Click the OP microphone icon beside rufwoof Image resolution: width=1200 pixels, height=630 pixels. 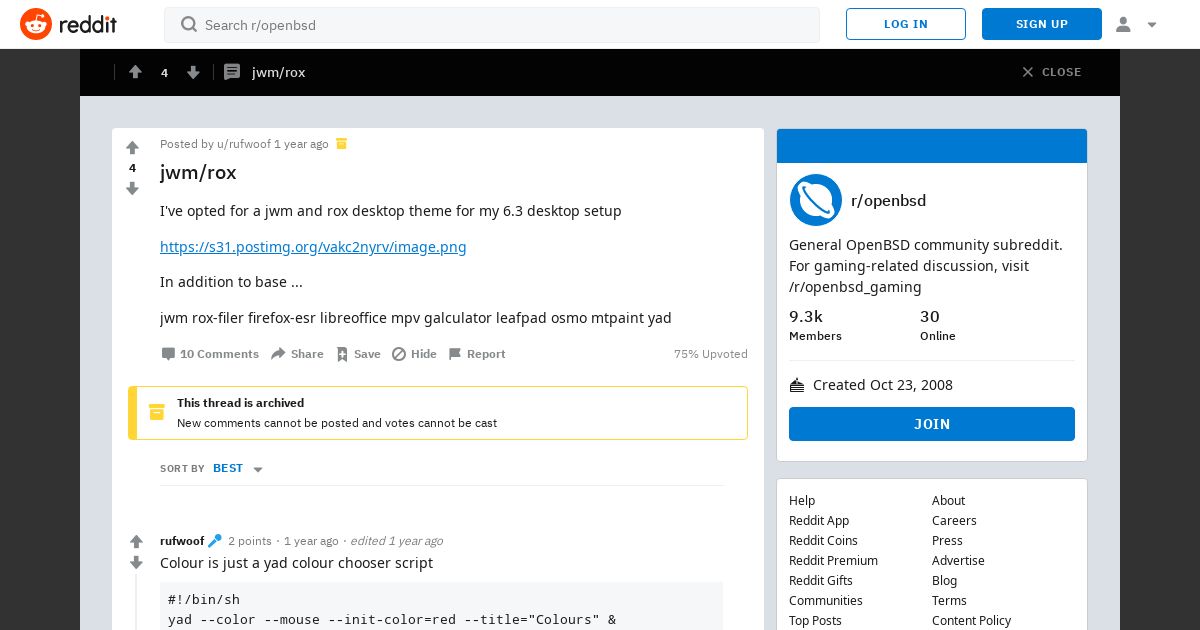point(214,541)
